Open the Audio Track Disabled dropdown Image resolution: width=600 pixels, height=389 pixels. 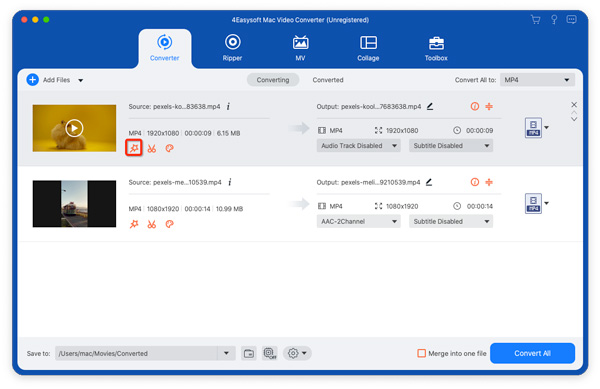pyautogui.click(x=359, y=146)
